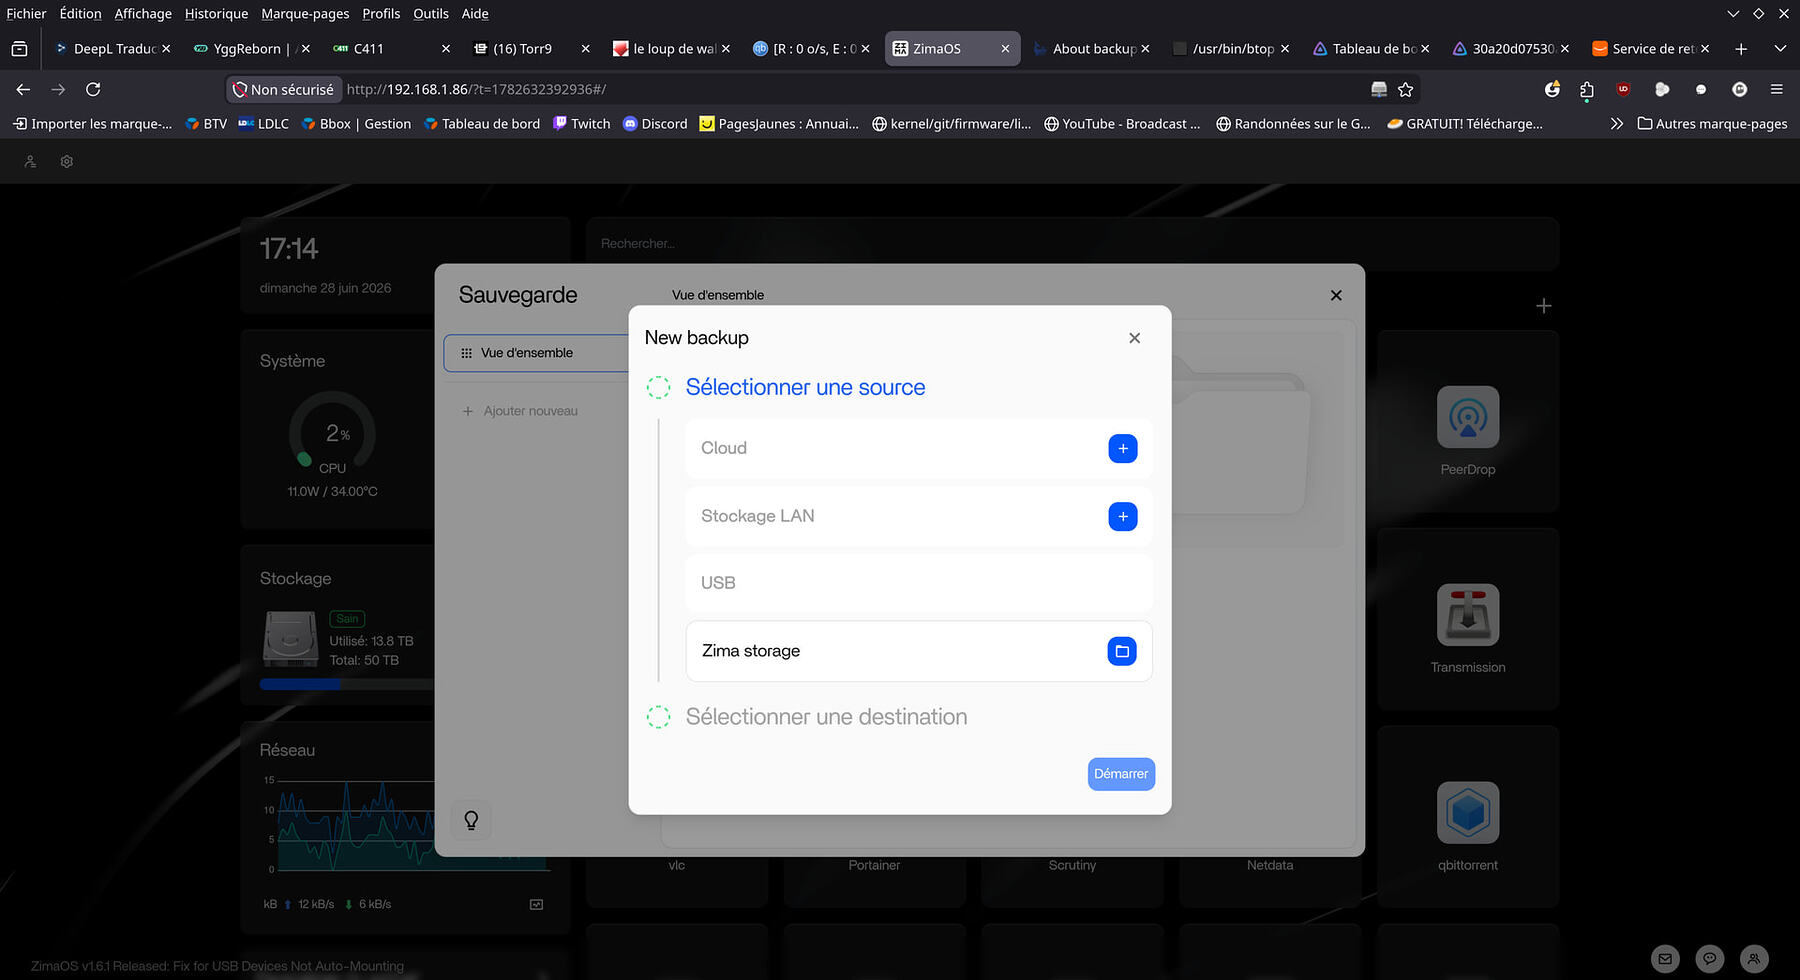Open the Outils menu
This screenshot has height=980, width=1800.
[431, 14]
